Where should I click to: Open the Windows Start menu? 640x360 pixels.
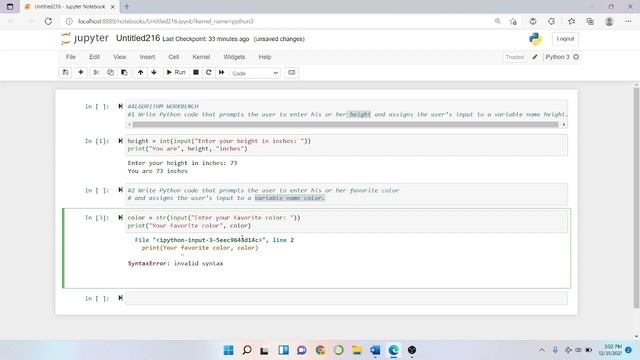(229, 350)
